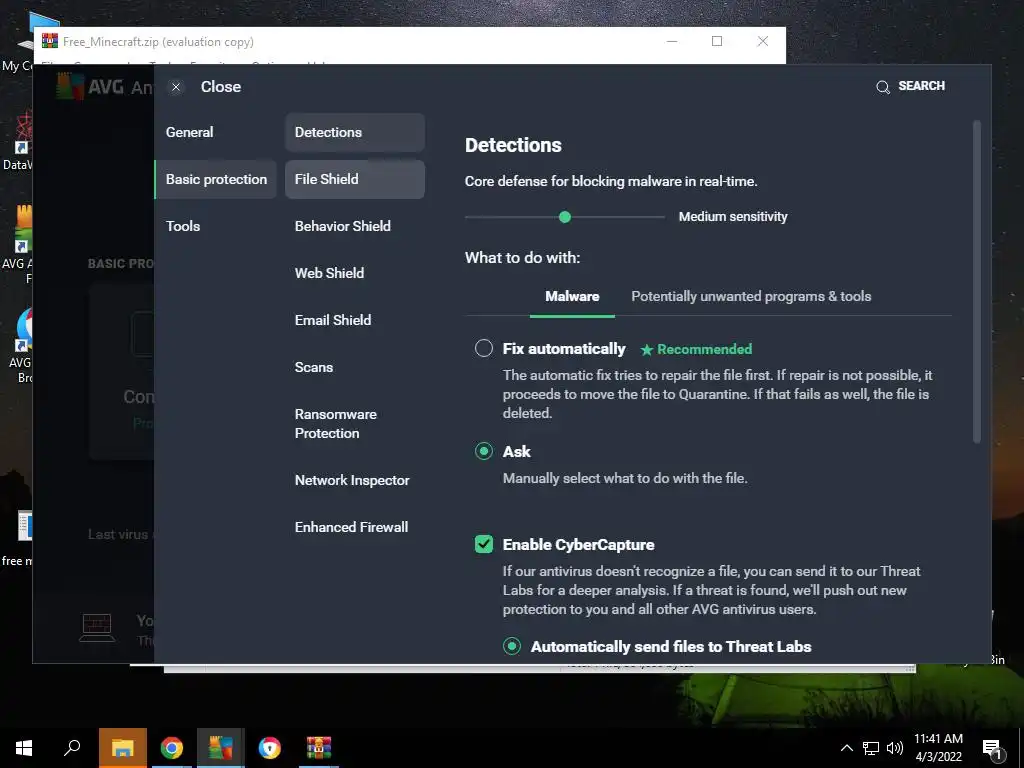Open the Tools settings category
This screenshot has width=1024, height=768.
click(x=183, y=226)
